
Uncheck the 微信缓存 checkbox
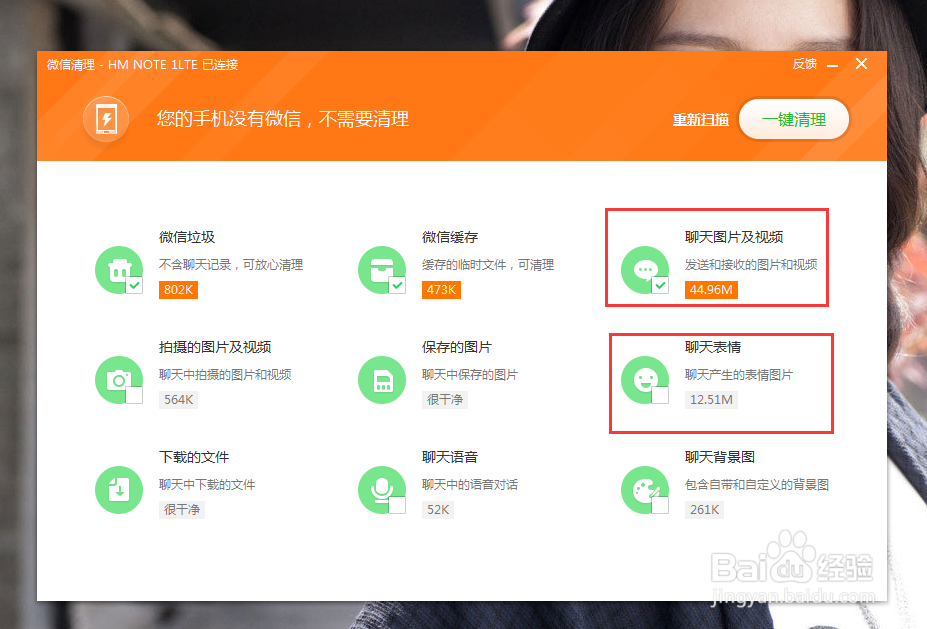(398, 285)
